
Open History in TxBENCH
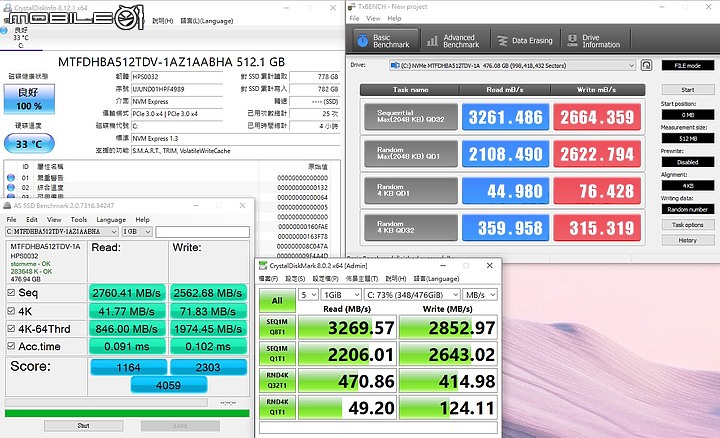(x=687, y=240)
